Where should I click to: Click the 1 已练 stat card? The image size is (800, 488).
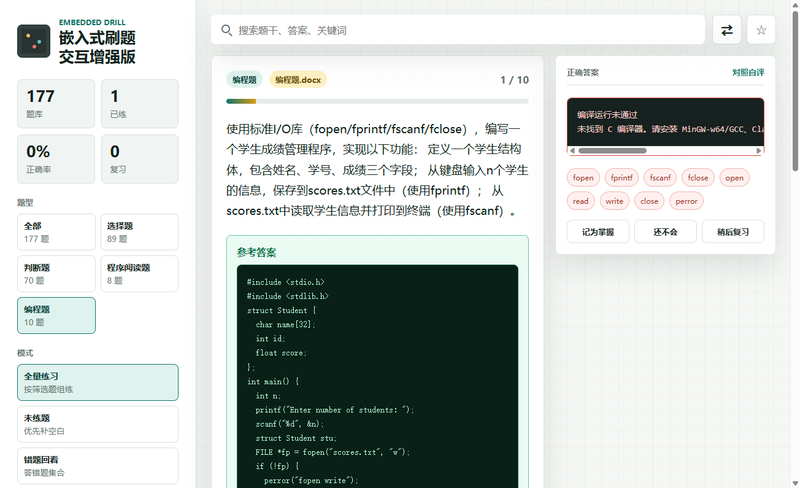click(x=140, y=104)
